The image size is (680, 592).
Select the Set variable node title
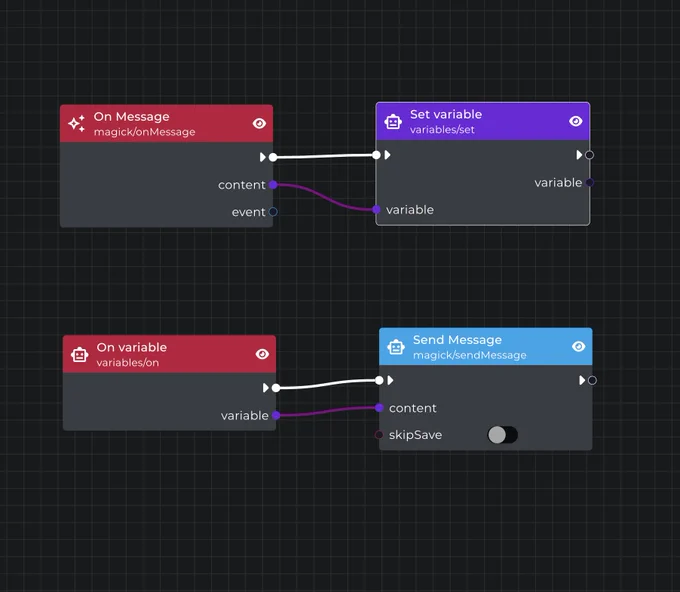tap(446, 114)
